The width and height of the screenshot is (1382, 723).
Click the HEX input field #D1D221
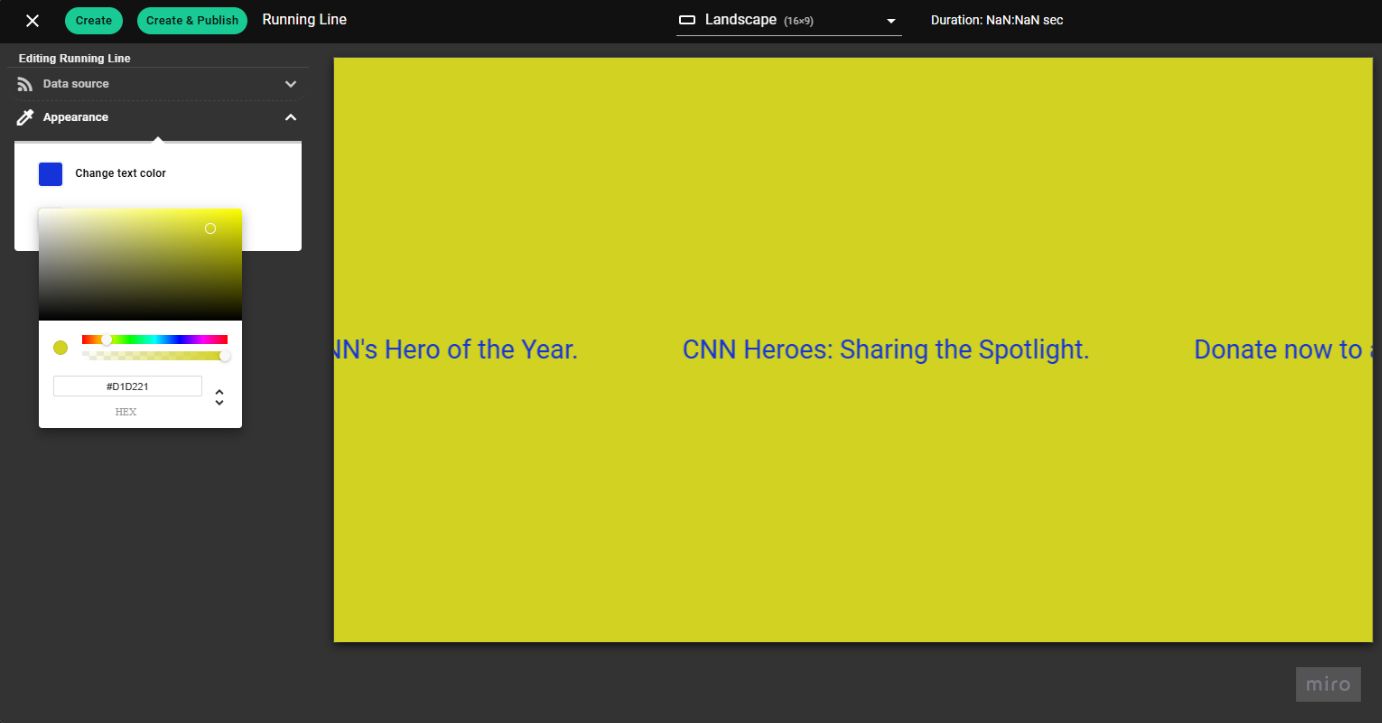click(127, 386)
